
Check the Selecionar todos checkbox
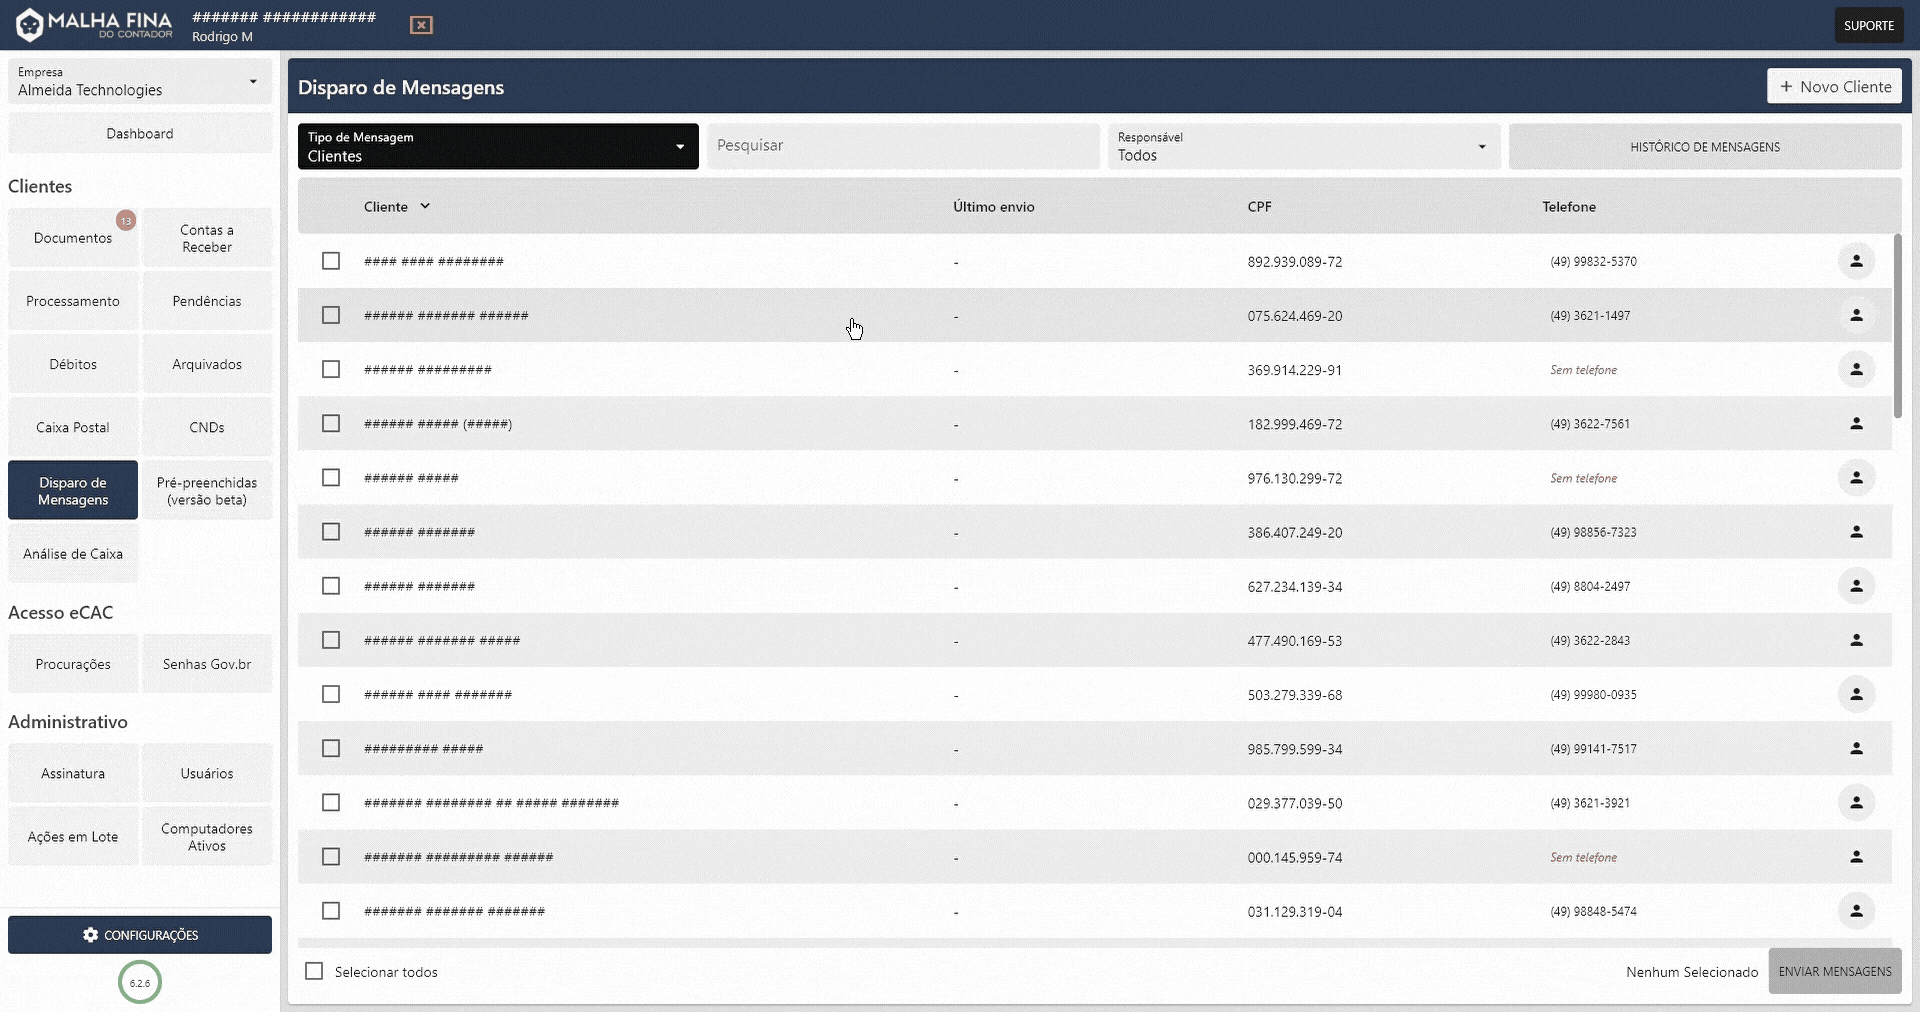(x=314, y=971)
